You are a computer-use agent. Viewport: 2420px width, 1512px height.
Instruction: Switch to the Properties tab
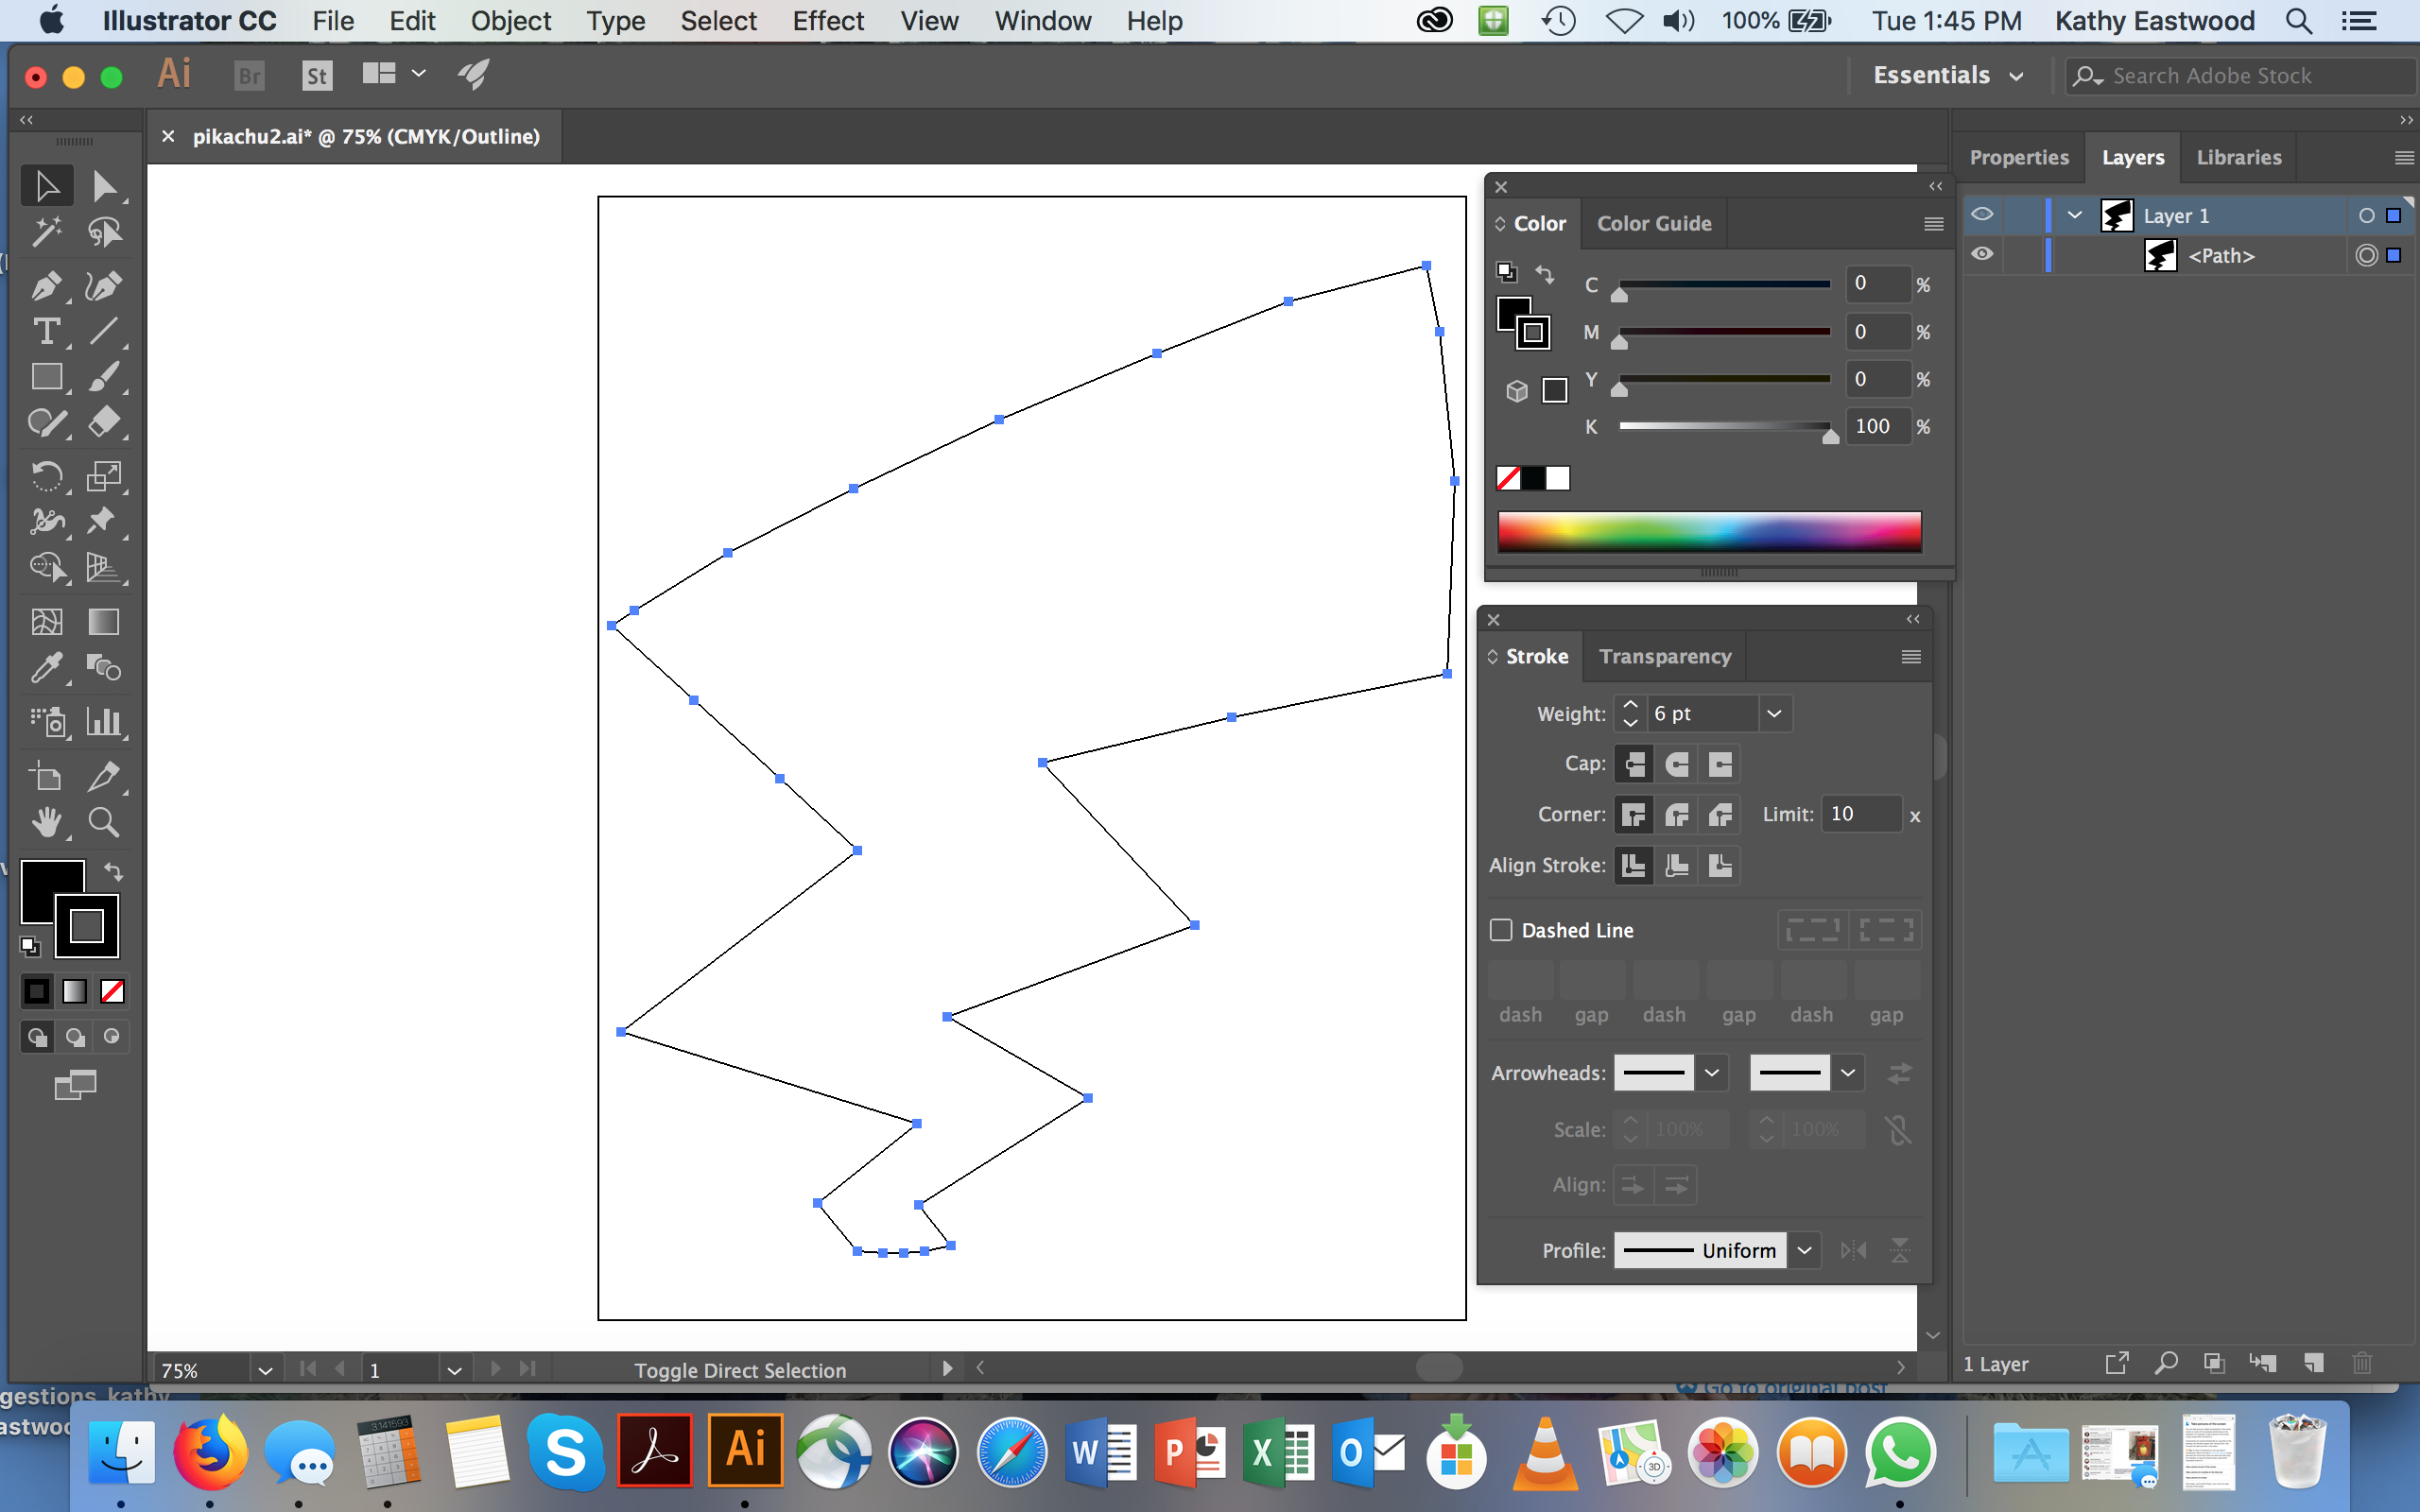pos(2019,157)
